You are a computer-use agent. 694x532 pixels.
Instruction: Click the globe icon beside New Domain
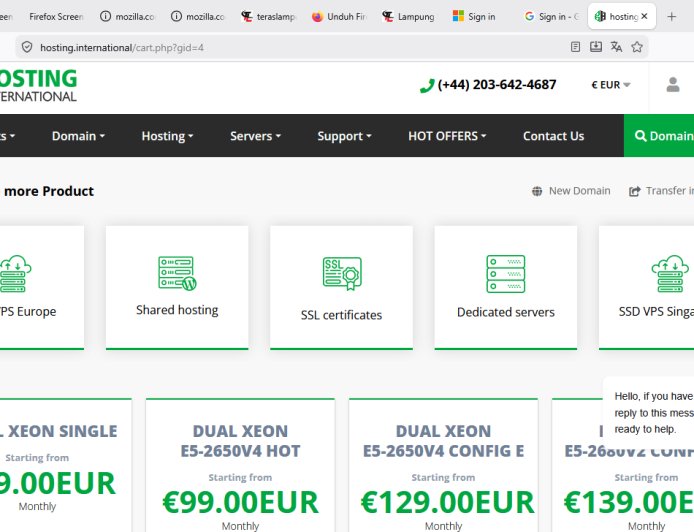pyautogui.click(x=537, y=191)
